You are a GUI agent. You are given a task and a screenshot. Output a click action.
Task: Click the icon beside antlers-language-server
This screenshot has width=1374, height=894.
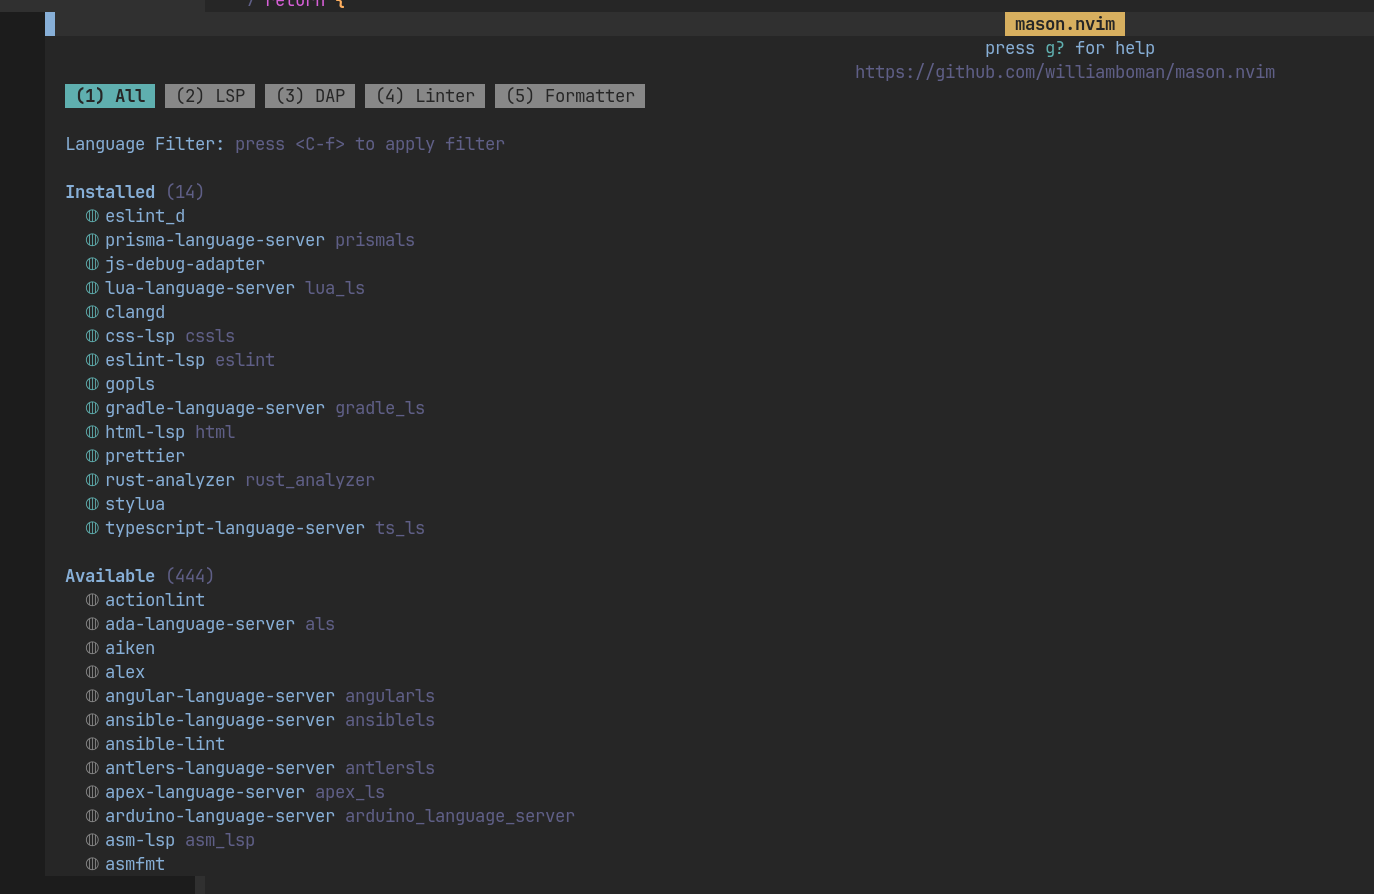[x=92, y=768]
